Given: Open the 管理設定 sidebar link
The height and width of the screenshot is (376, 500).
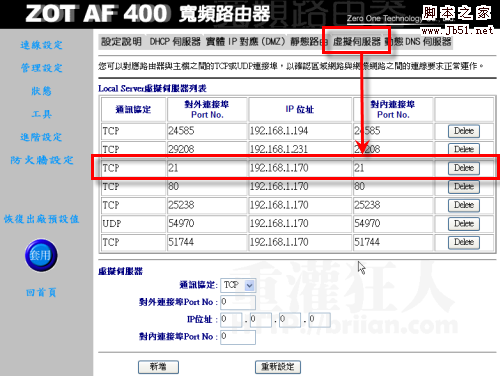Looking at the screenshot, I should [41, 68].
